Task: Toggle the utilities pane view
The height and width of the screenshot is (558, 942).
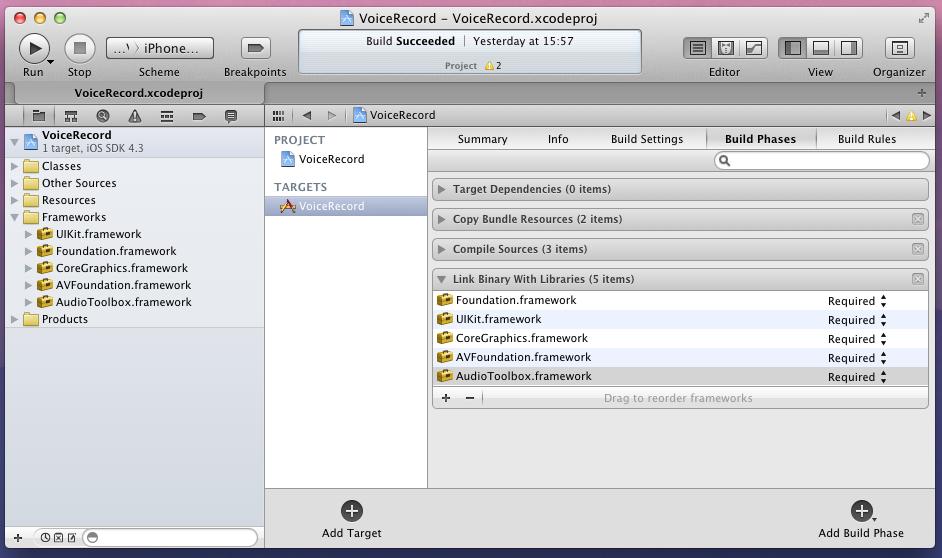Action: click(x=848, y=48)
